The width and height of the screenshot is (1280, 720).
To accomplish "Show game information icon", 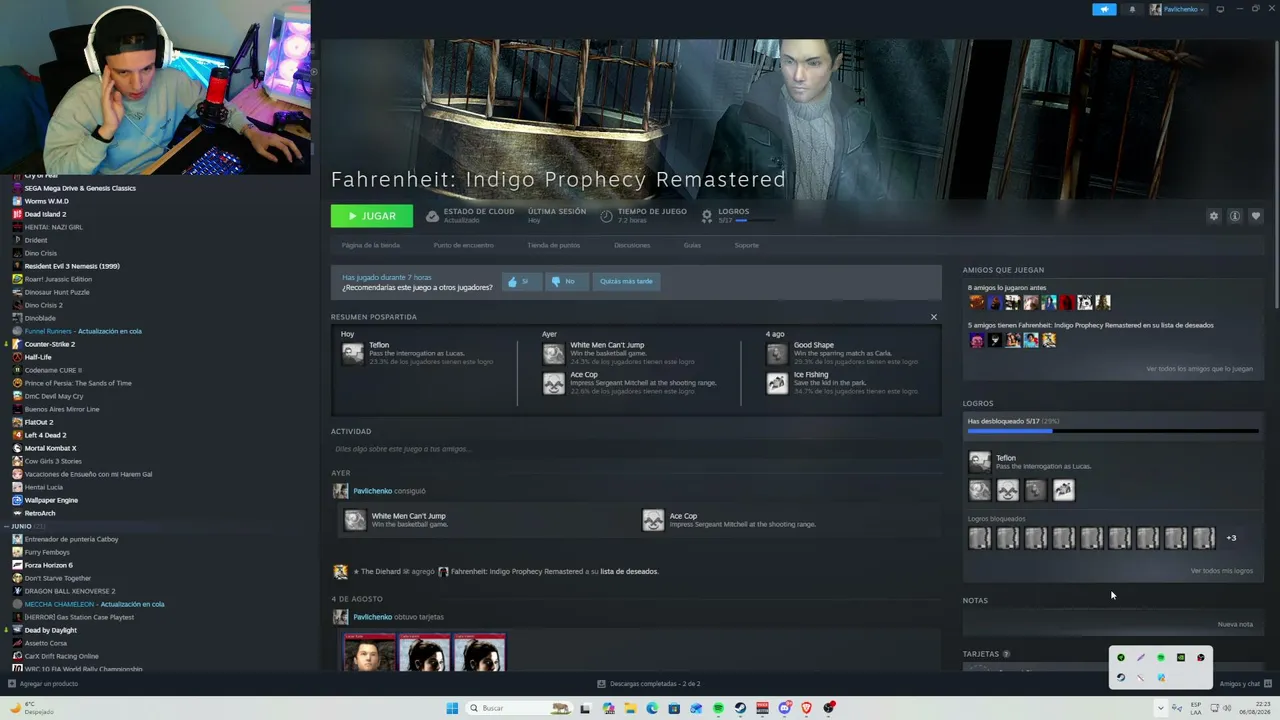I will click(x=1235, y=216).
